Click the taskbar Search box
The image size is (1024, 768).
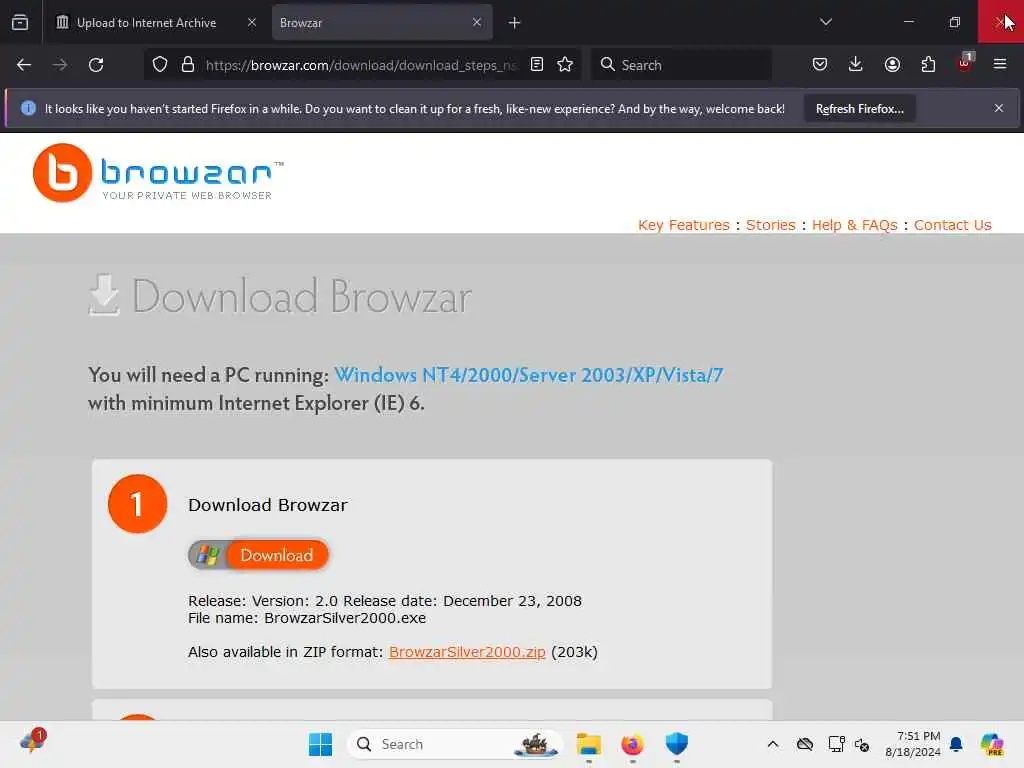(x=455, y=744)
